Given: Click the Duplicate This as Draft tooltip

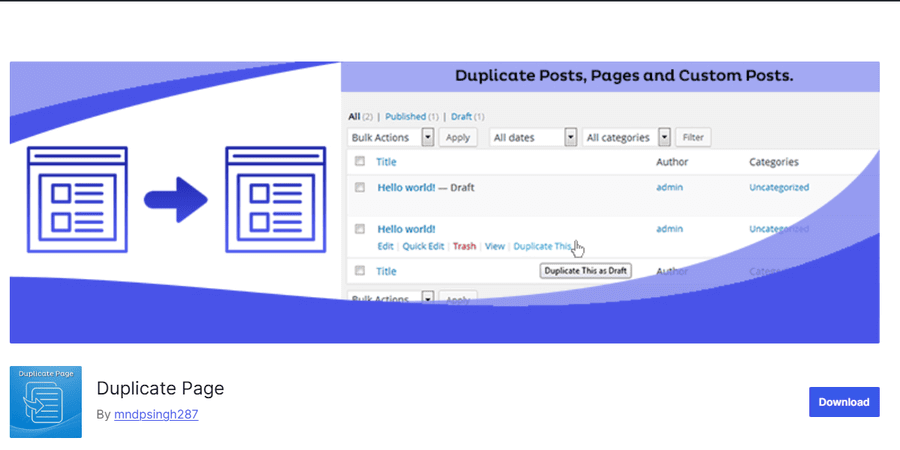Looking at the screenshot, I should pos(585,271).
